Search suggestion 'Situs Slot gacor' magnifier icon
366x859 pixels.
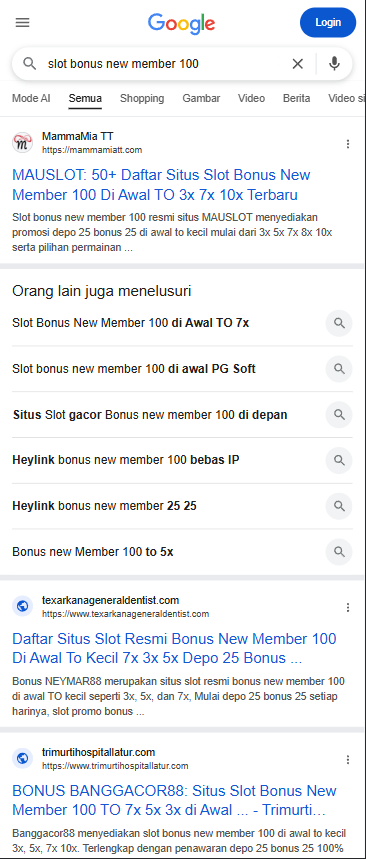click(339, 415)
